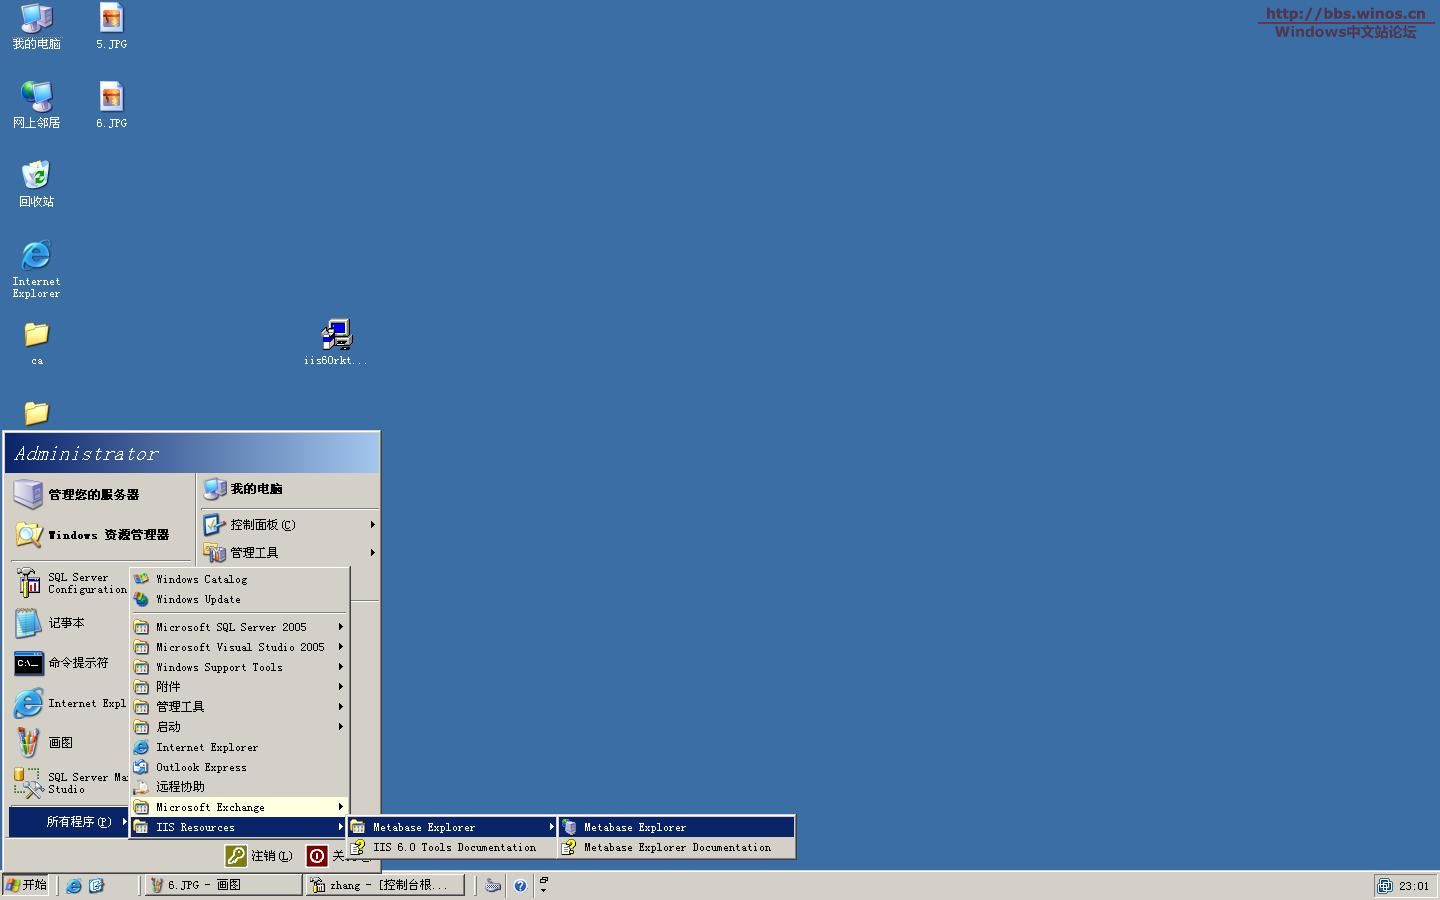
Task: Launch Internet Explorer from programs list
Action: point(239,747)
